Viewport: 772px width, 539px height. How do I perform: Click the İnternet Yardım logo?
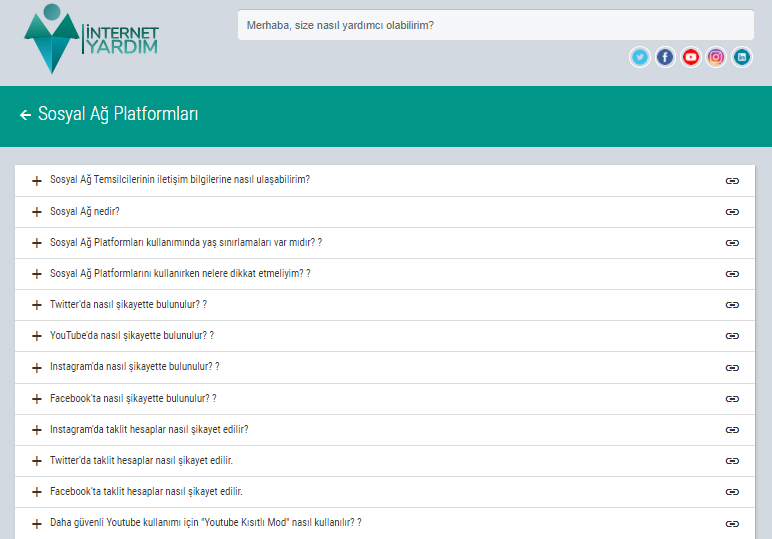tap(91, 39)
